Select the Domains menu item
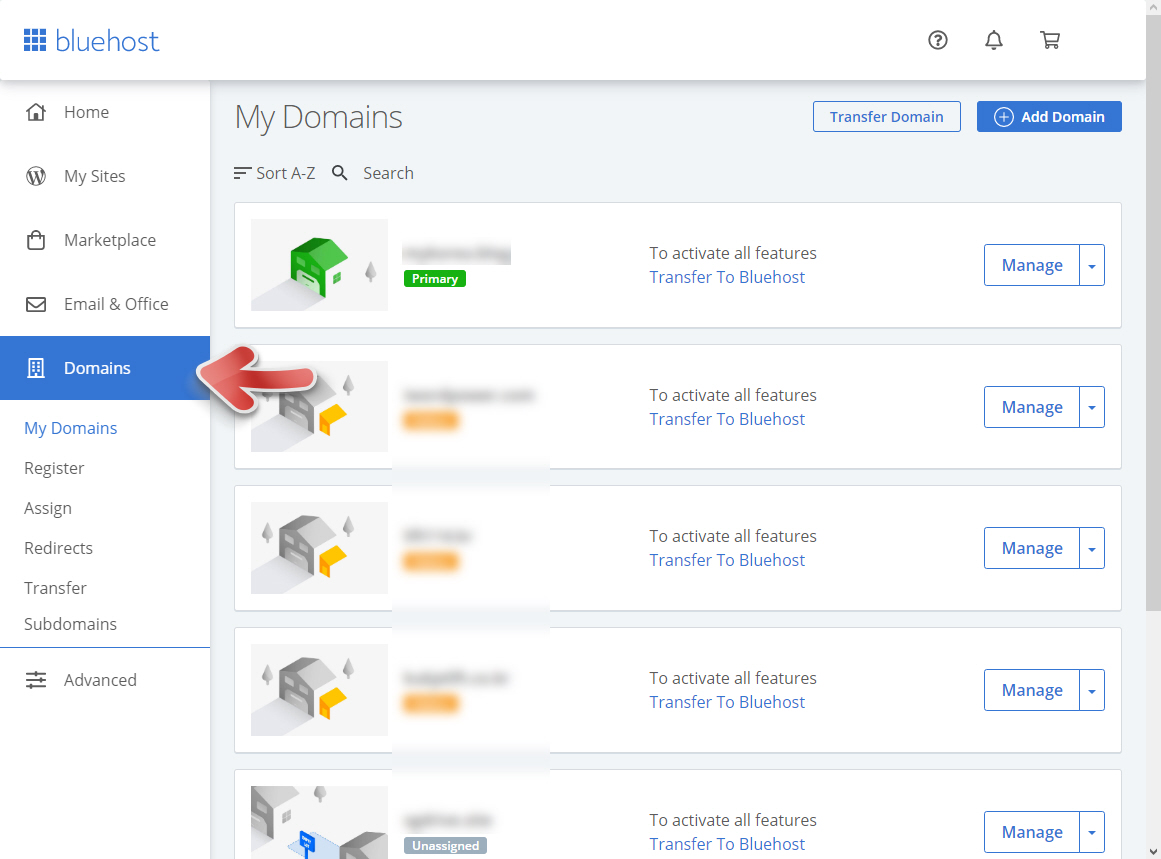Screen dimensions: 1161x859 pos(105,368)
